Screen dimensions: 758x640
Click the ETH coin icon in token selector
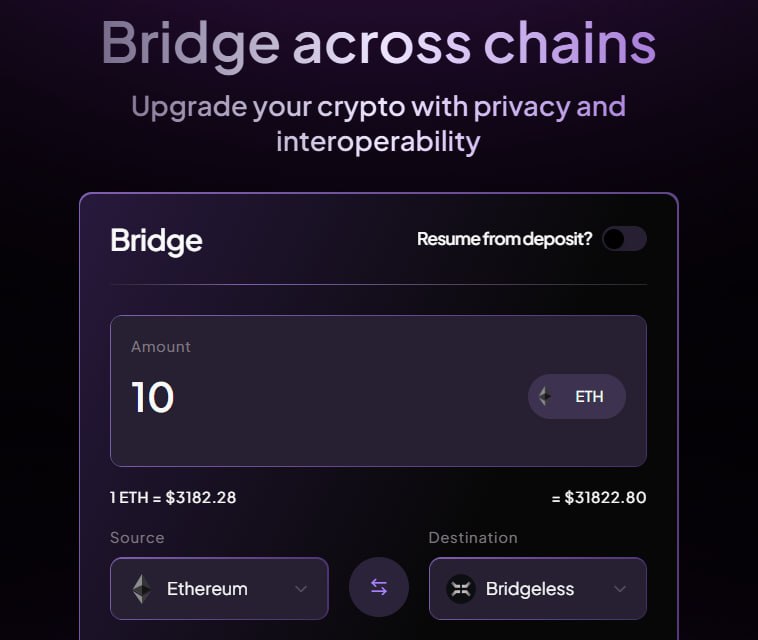click(x=545, y=396)
